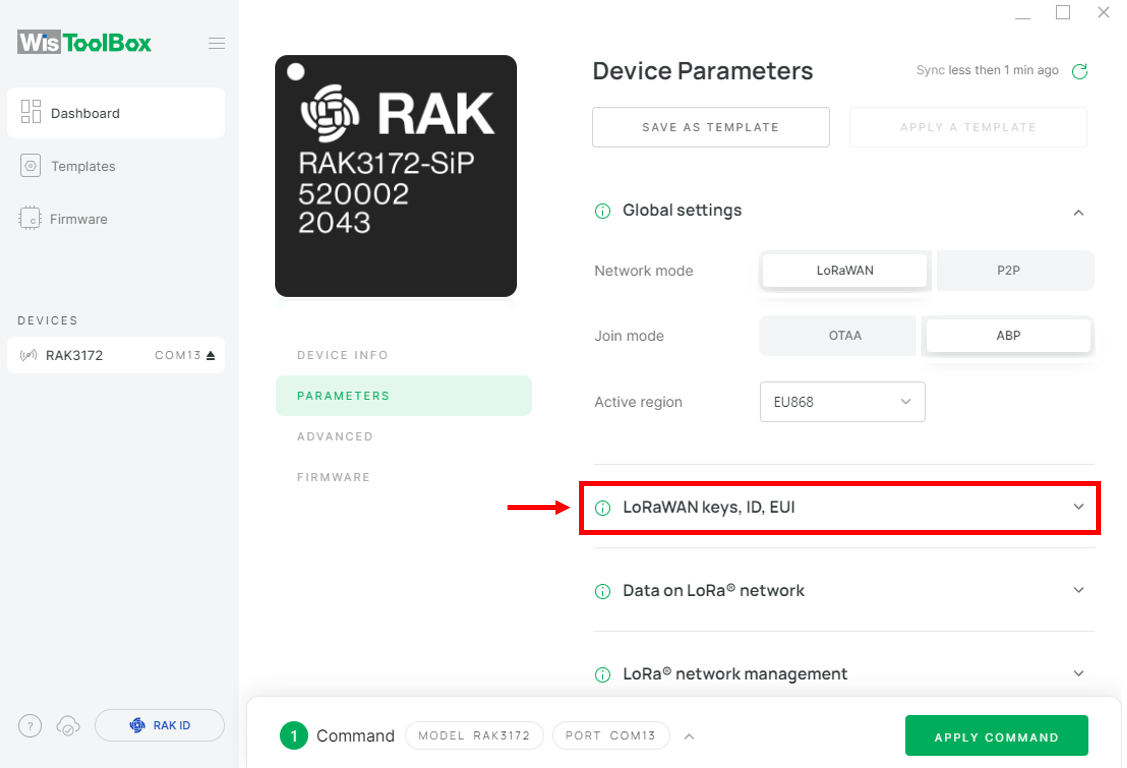
Task: Click the WisToolBox logo
Action: (x=84, y=42)
